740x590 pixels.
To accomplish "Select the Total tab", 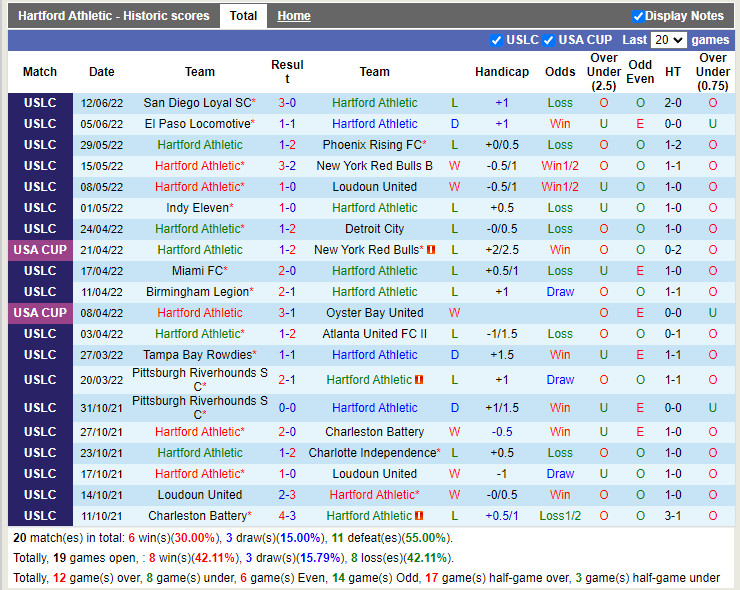I will pos(243,15).
